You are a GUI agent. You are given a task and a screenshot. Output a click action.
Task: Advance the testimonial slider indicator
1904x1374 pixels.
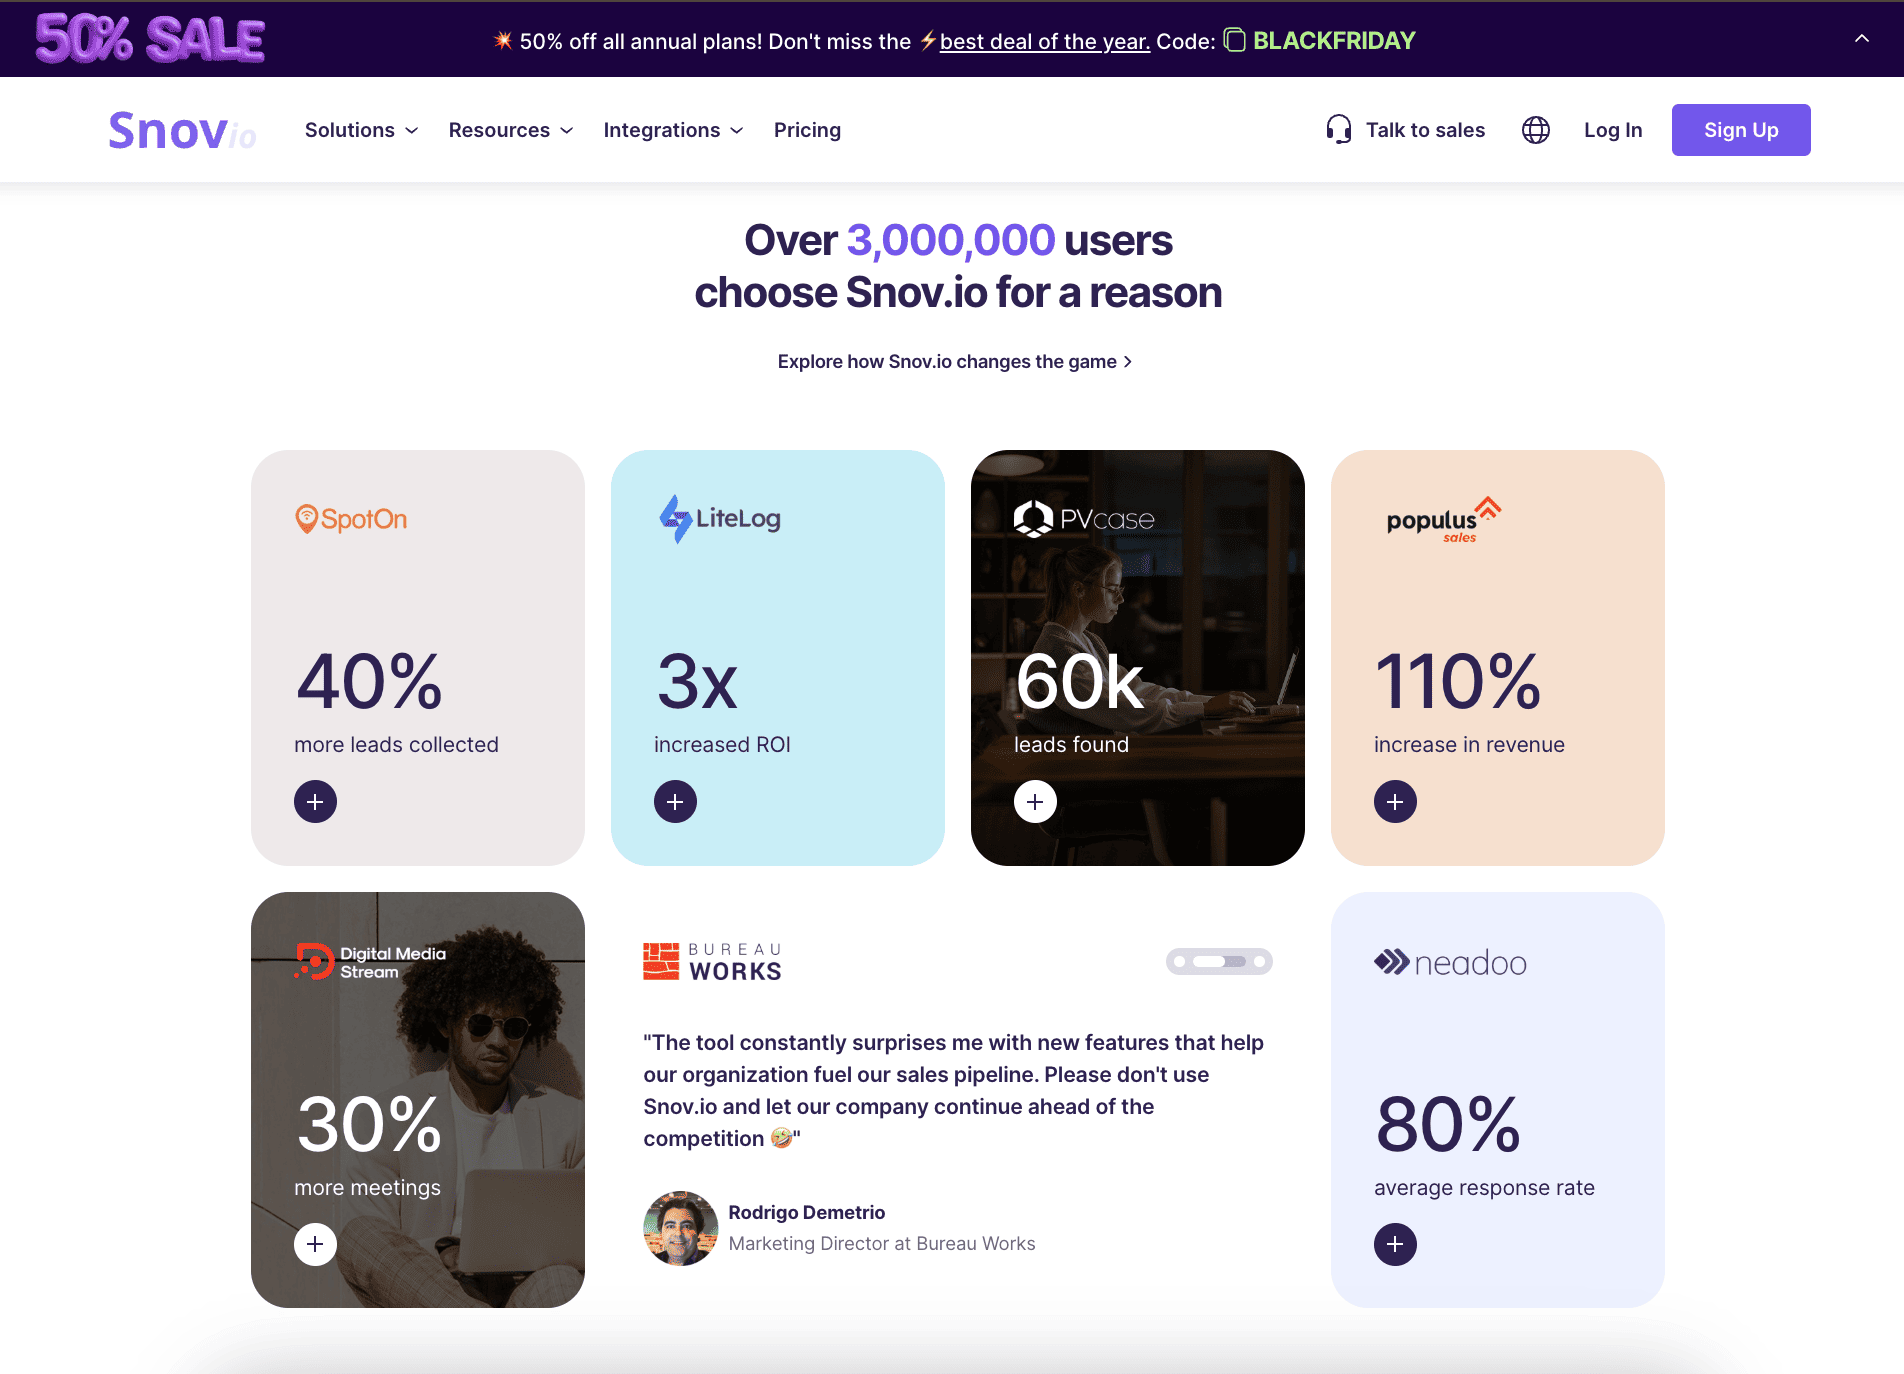(x=1219, y=961)
